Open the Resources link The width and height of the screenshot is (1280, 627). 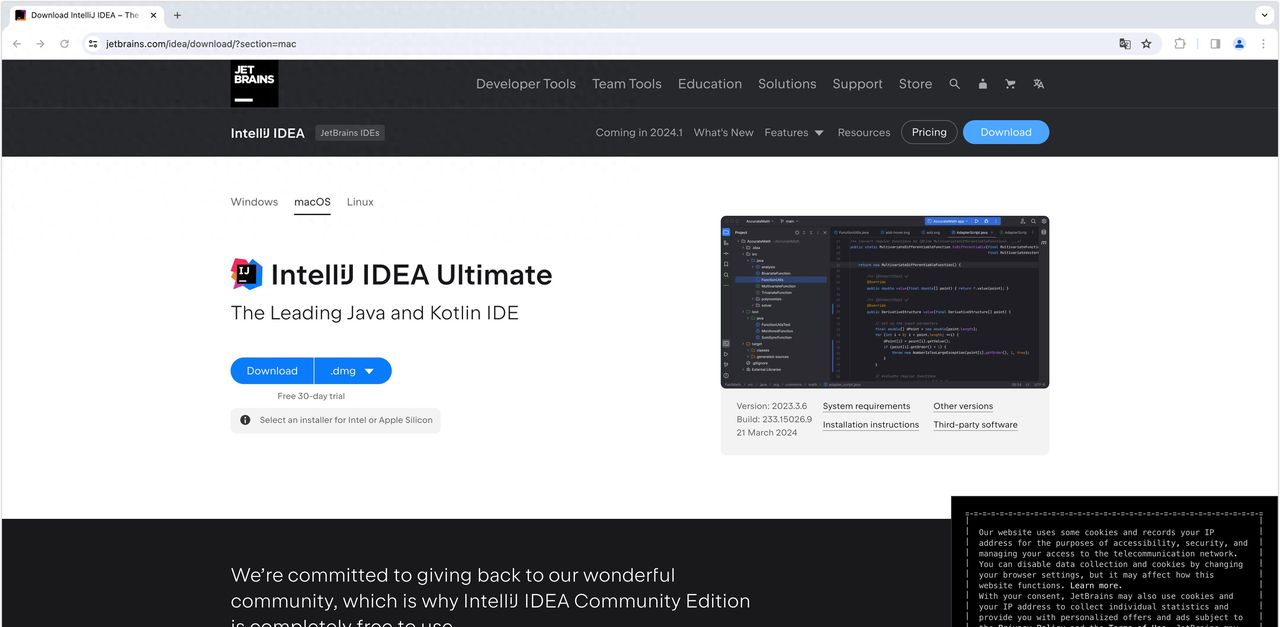coord(864,132)
